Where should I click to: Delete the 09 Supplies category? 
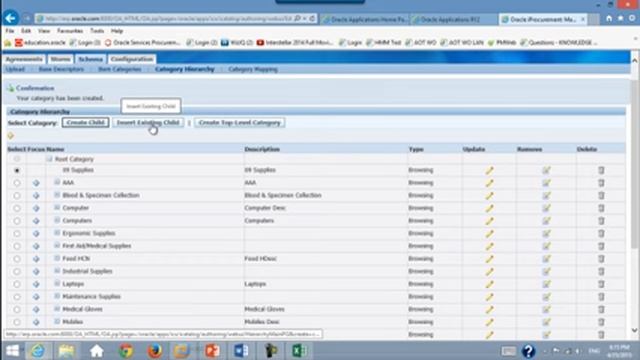coord(601,170)
